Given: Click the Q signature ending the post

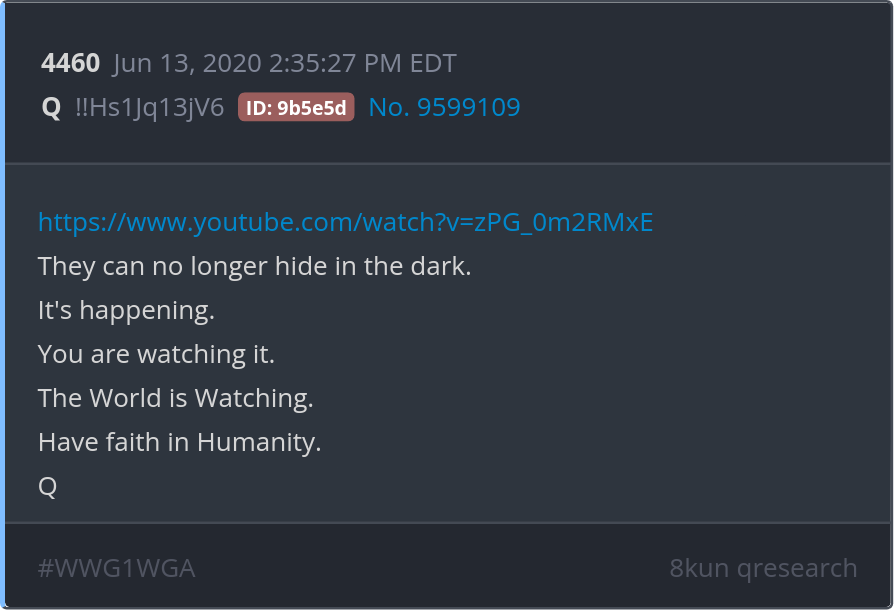Looking at the screenshot, I should [47, 487].
